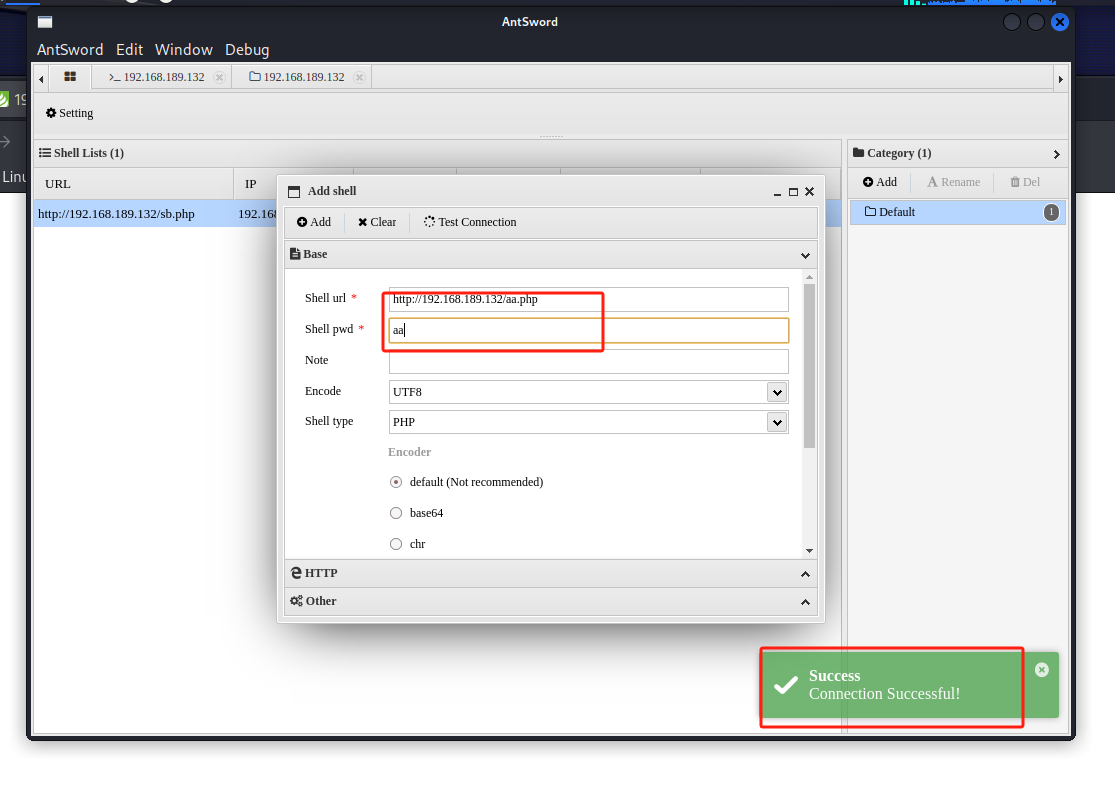The image size is (1115, 791).
Task: Focus the Shell url input field
Action: [x=588, y=299]
